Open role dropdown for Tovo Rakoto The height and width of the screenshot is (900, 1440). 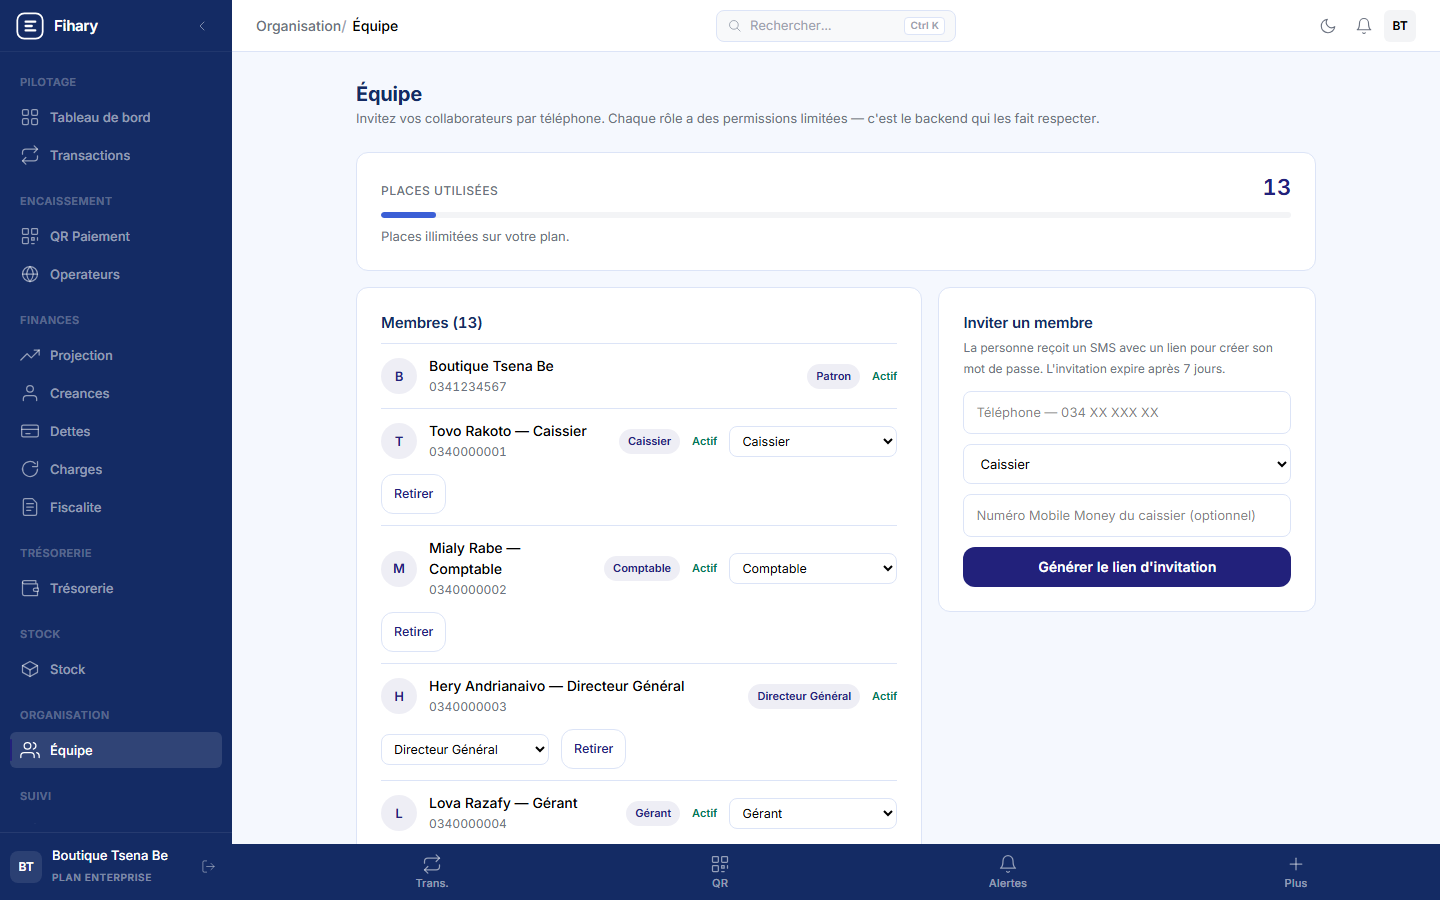[x=813, y=441]
